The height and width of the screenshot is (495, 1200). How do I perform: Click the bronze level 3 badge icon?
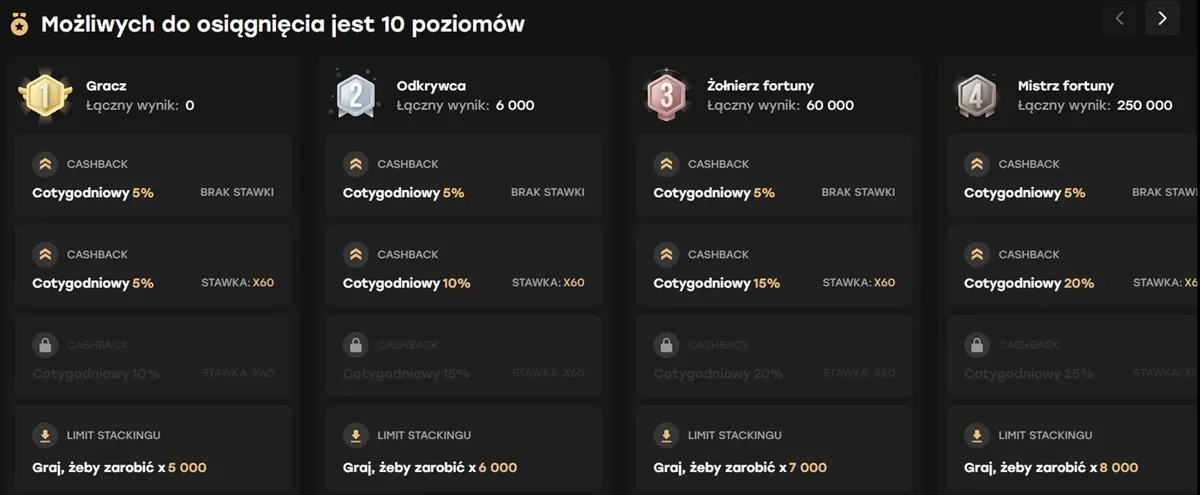coord(666,95)
